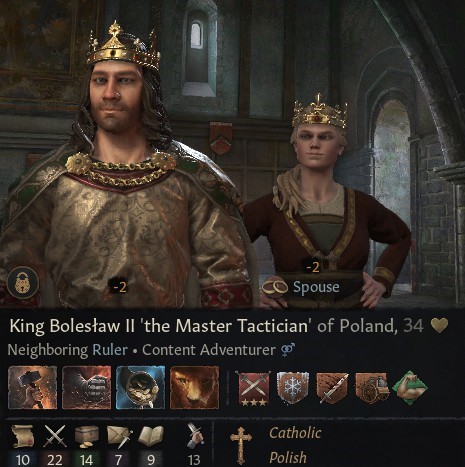Click the first personality trait icon
This screenshot has width=465, height=467.
pyautogui.click(x=33, y=387)
